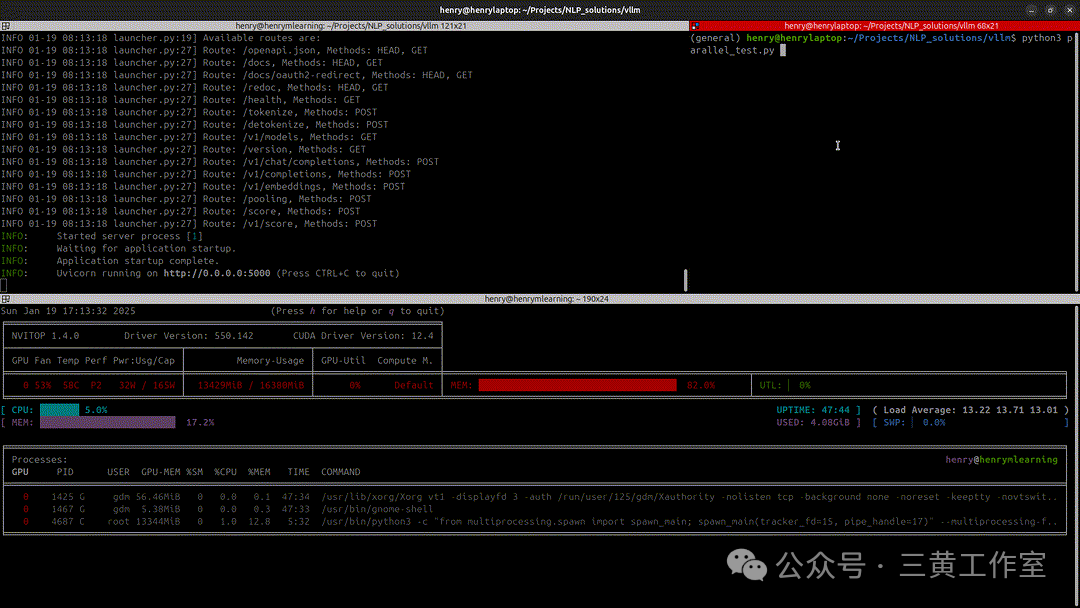Maximize the terminal window
The image size is (1080, 608).
coord(1048,9)
